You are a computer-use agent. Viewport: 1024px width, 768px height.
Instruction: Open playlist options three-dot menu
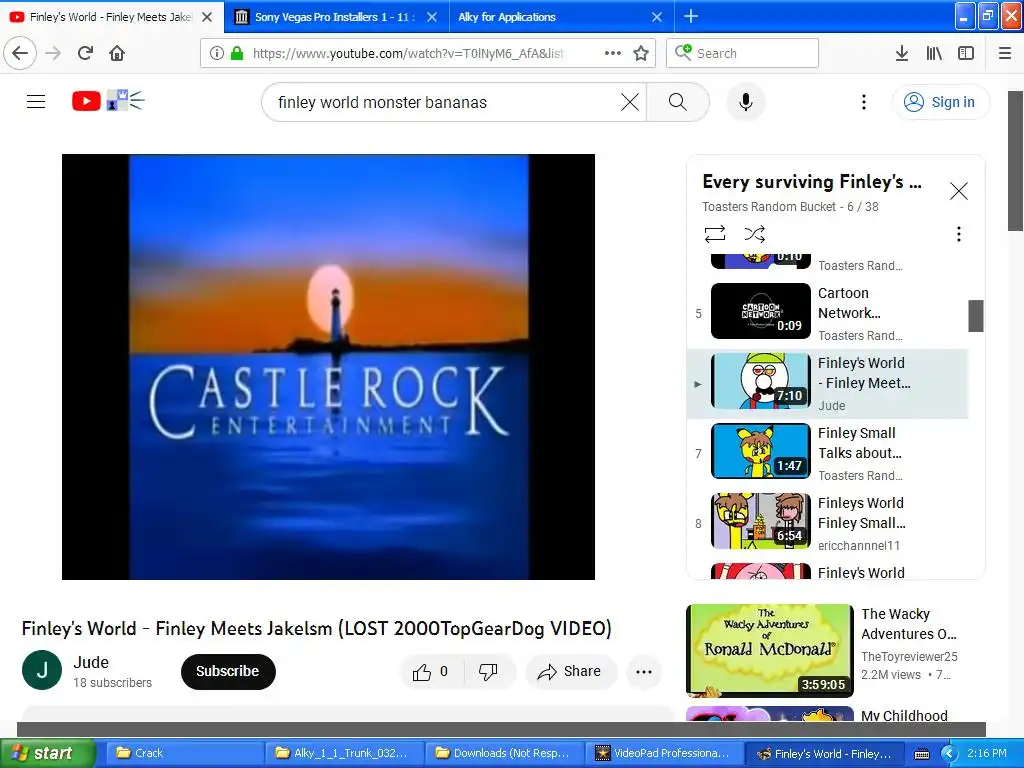(x=959, y=234)
